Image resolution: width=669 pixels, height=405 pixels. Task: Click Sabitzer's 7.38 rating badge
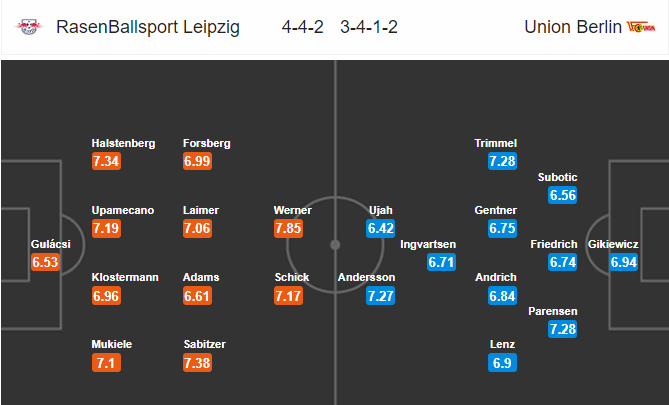click(x=197, y=363)
